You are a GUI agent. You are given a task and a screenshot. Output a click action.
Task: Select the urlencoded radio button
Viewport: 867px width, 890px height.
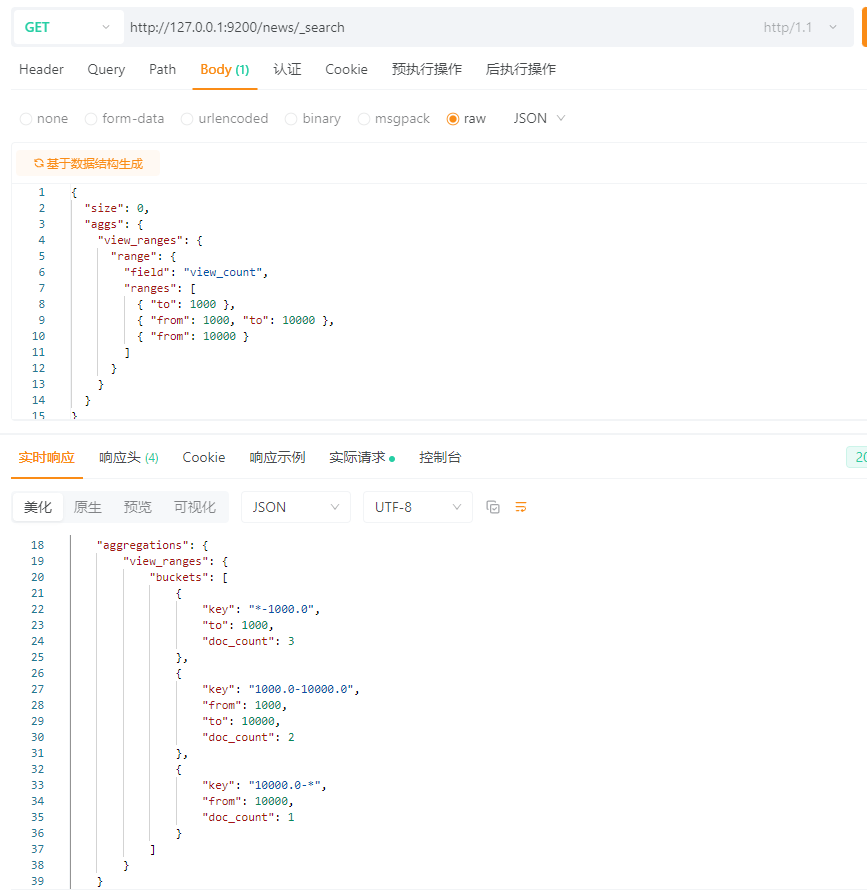coord(187,119)
